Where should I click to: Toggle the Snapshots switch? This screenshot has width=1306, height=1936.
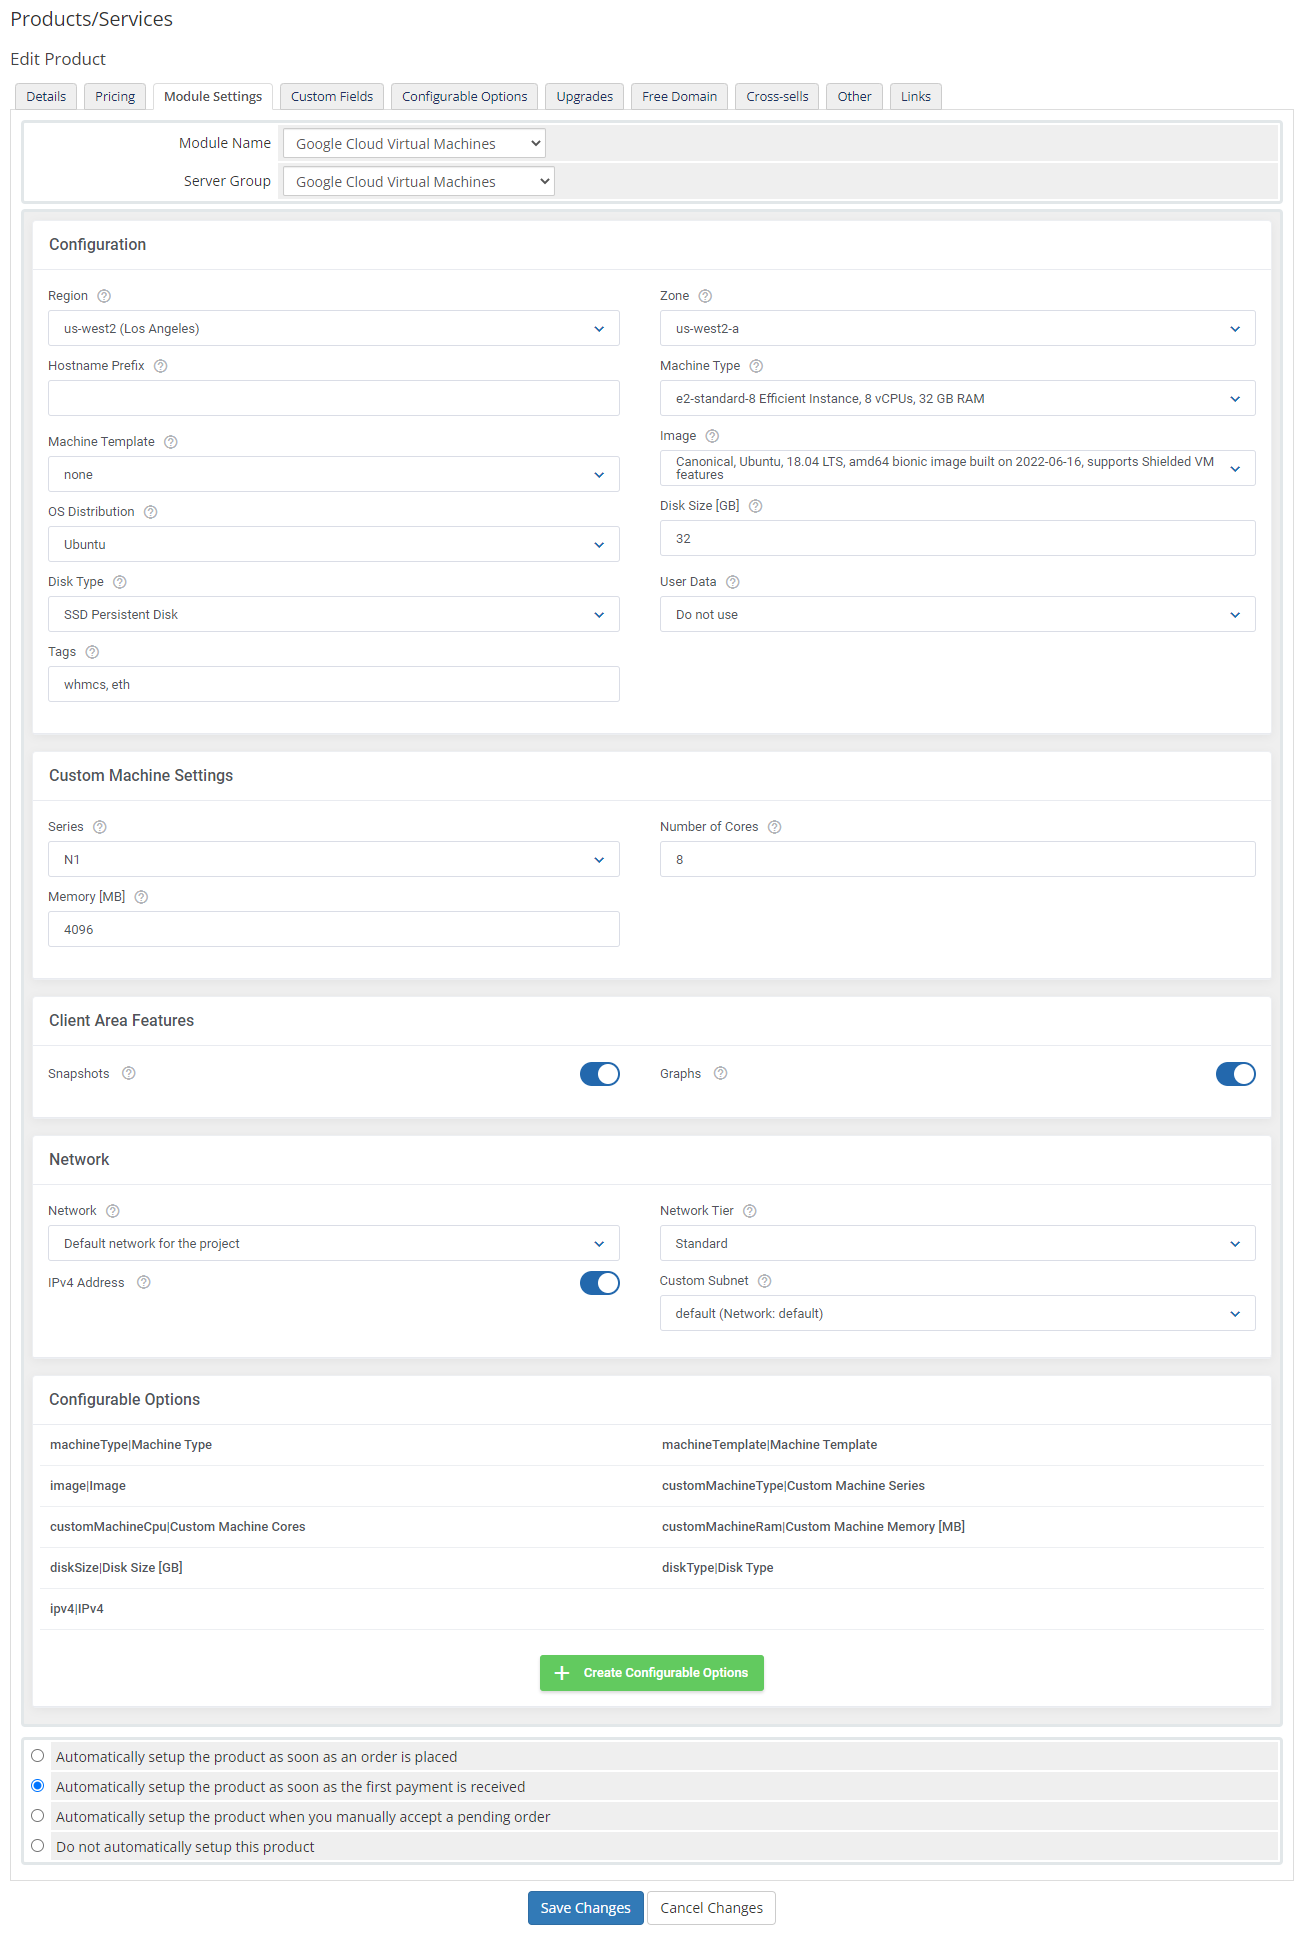(x=600, y=1074)
